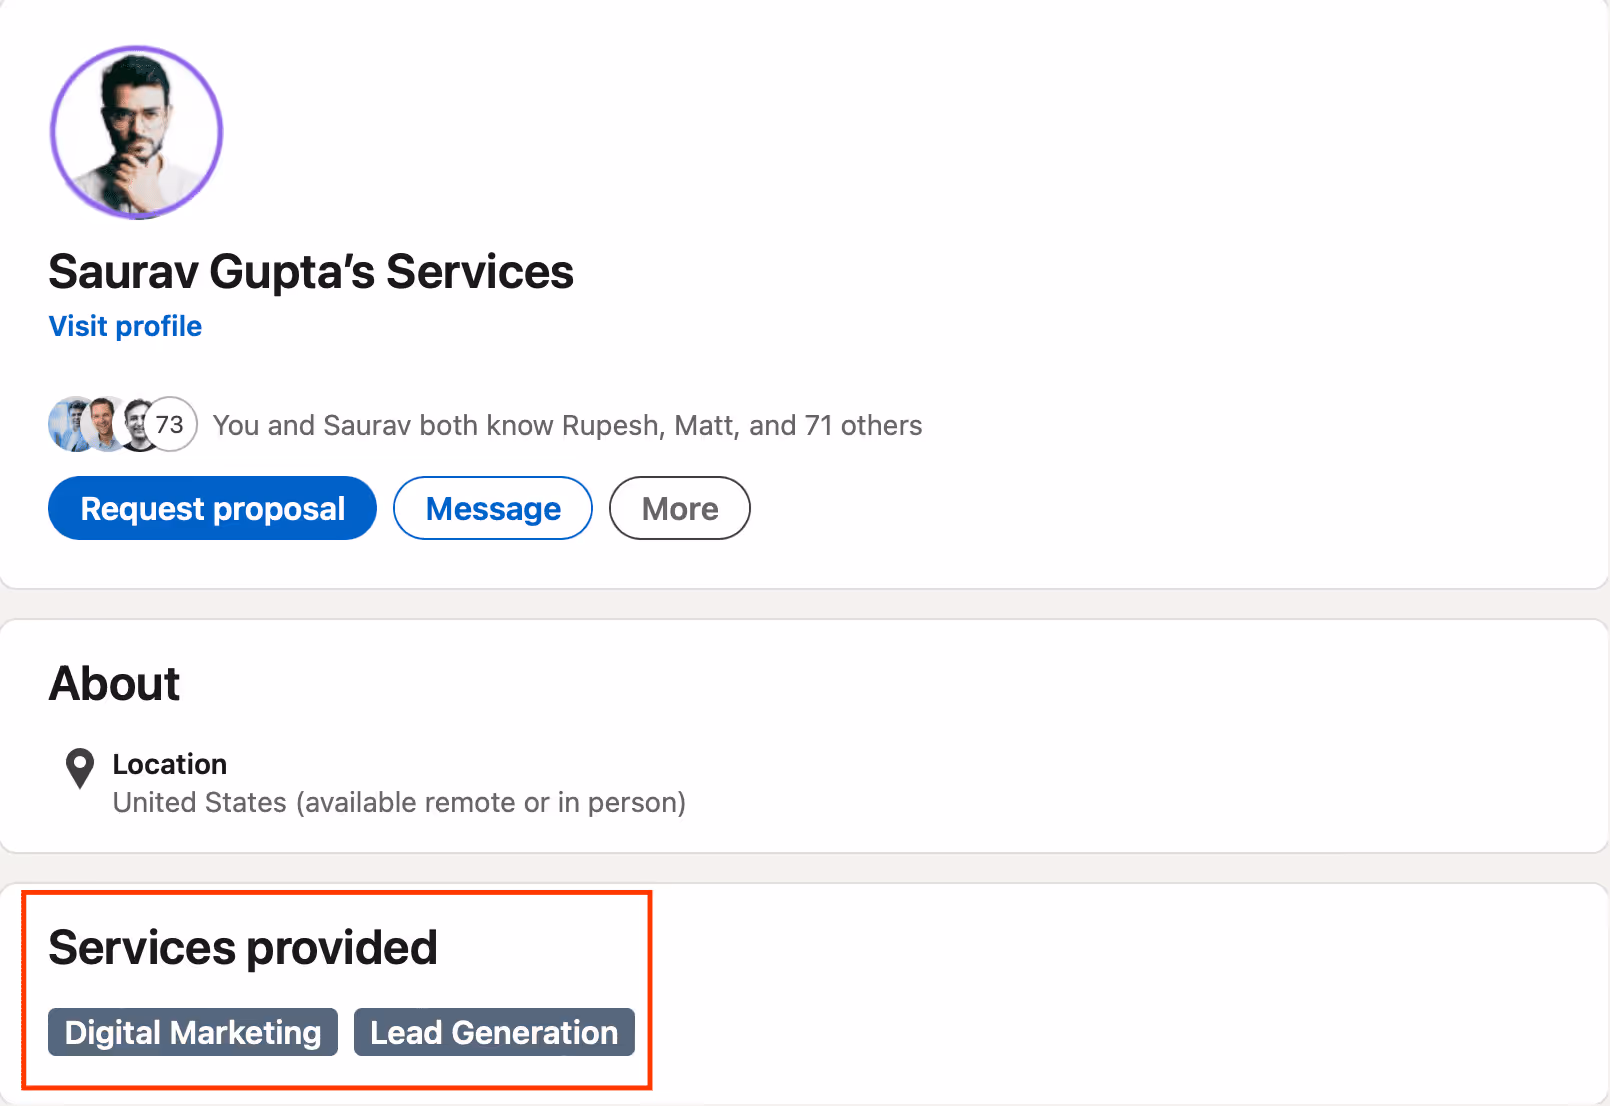Viewport: 1610px width, 1106px height.
Task: Click the Request proposal button
Action: pos(211,508)
